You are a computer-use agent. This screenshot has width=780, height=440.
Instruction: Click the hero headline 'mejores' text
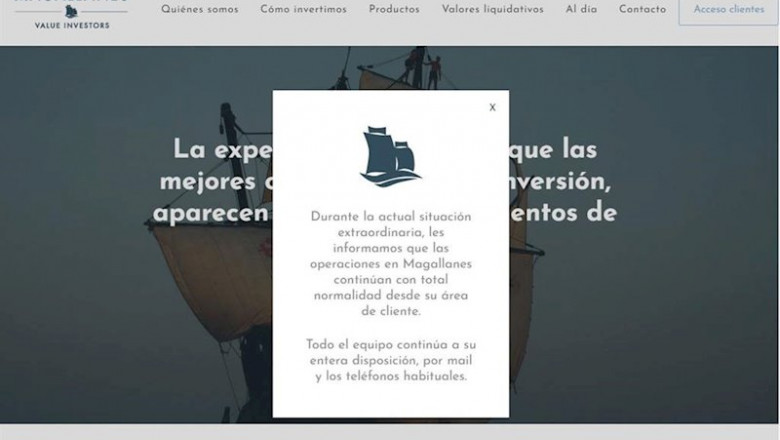point(207,181)
